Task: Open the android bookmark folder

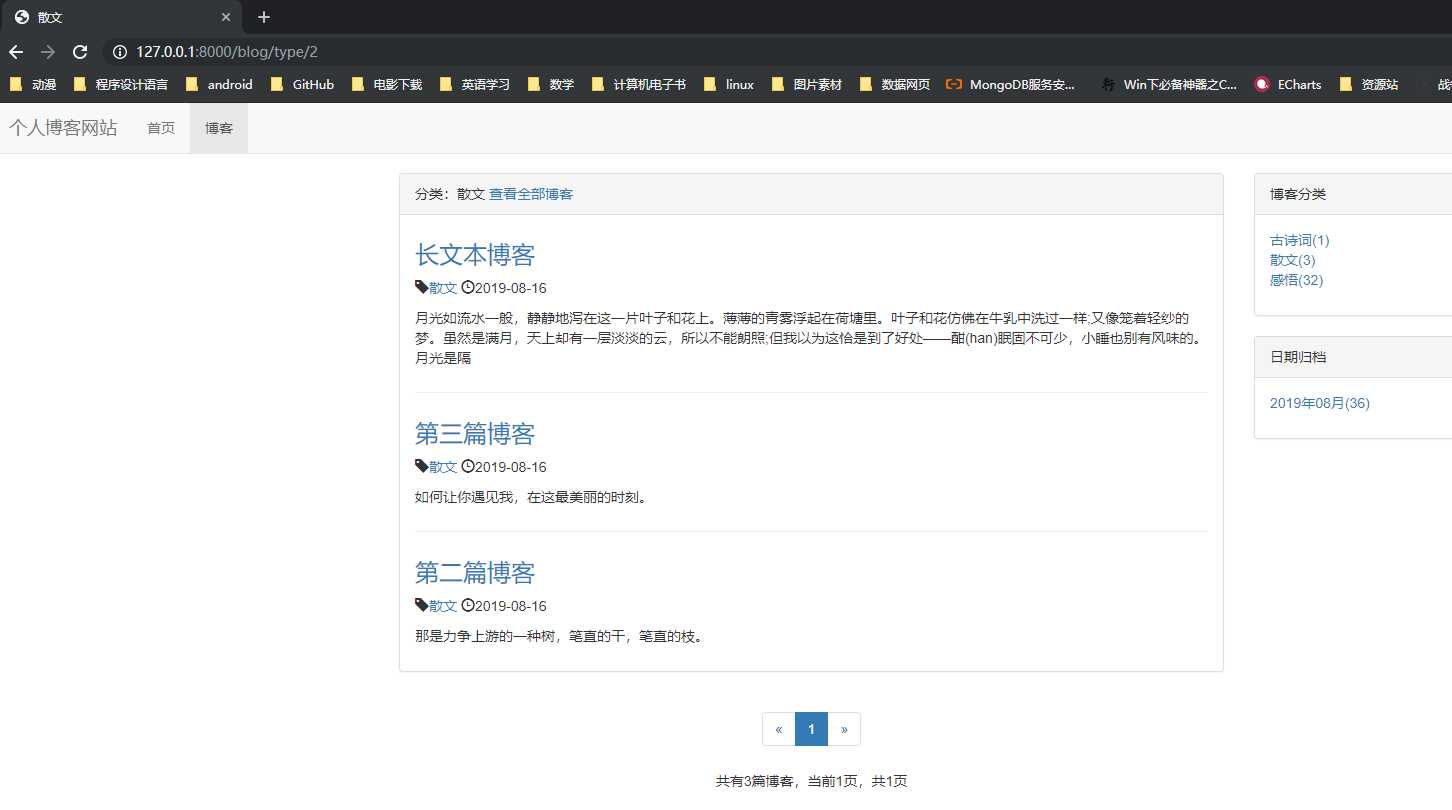Action: (219, 85)
